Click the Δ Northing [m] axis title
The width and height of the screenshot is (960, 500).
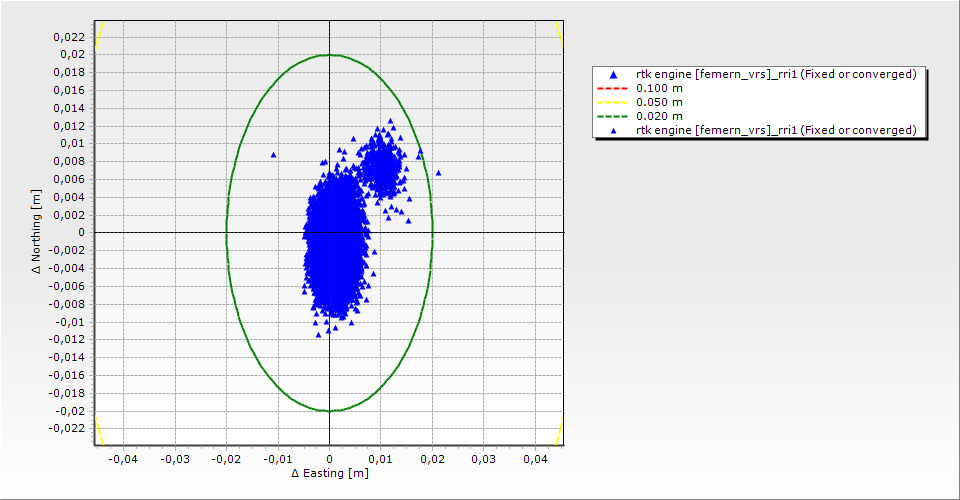tap(36, 231)
